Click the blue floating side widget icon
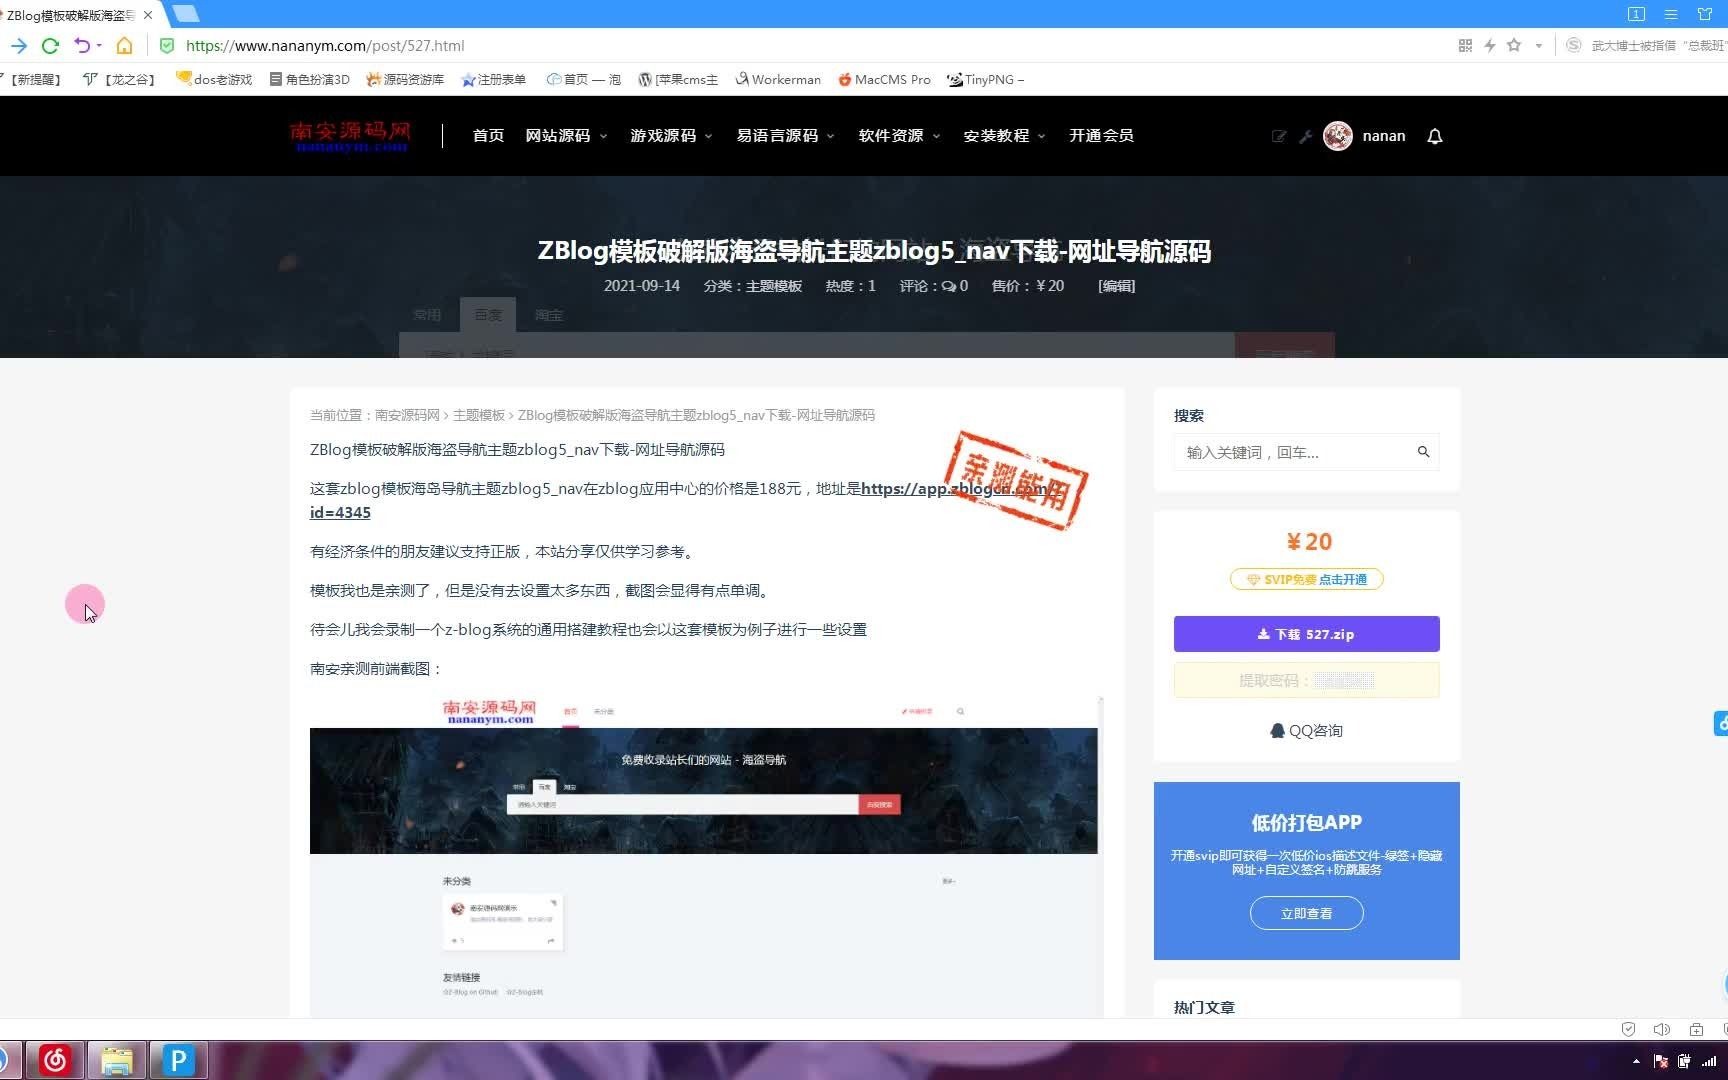1728x1080 pixels. coord(1721,723)
